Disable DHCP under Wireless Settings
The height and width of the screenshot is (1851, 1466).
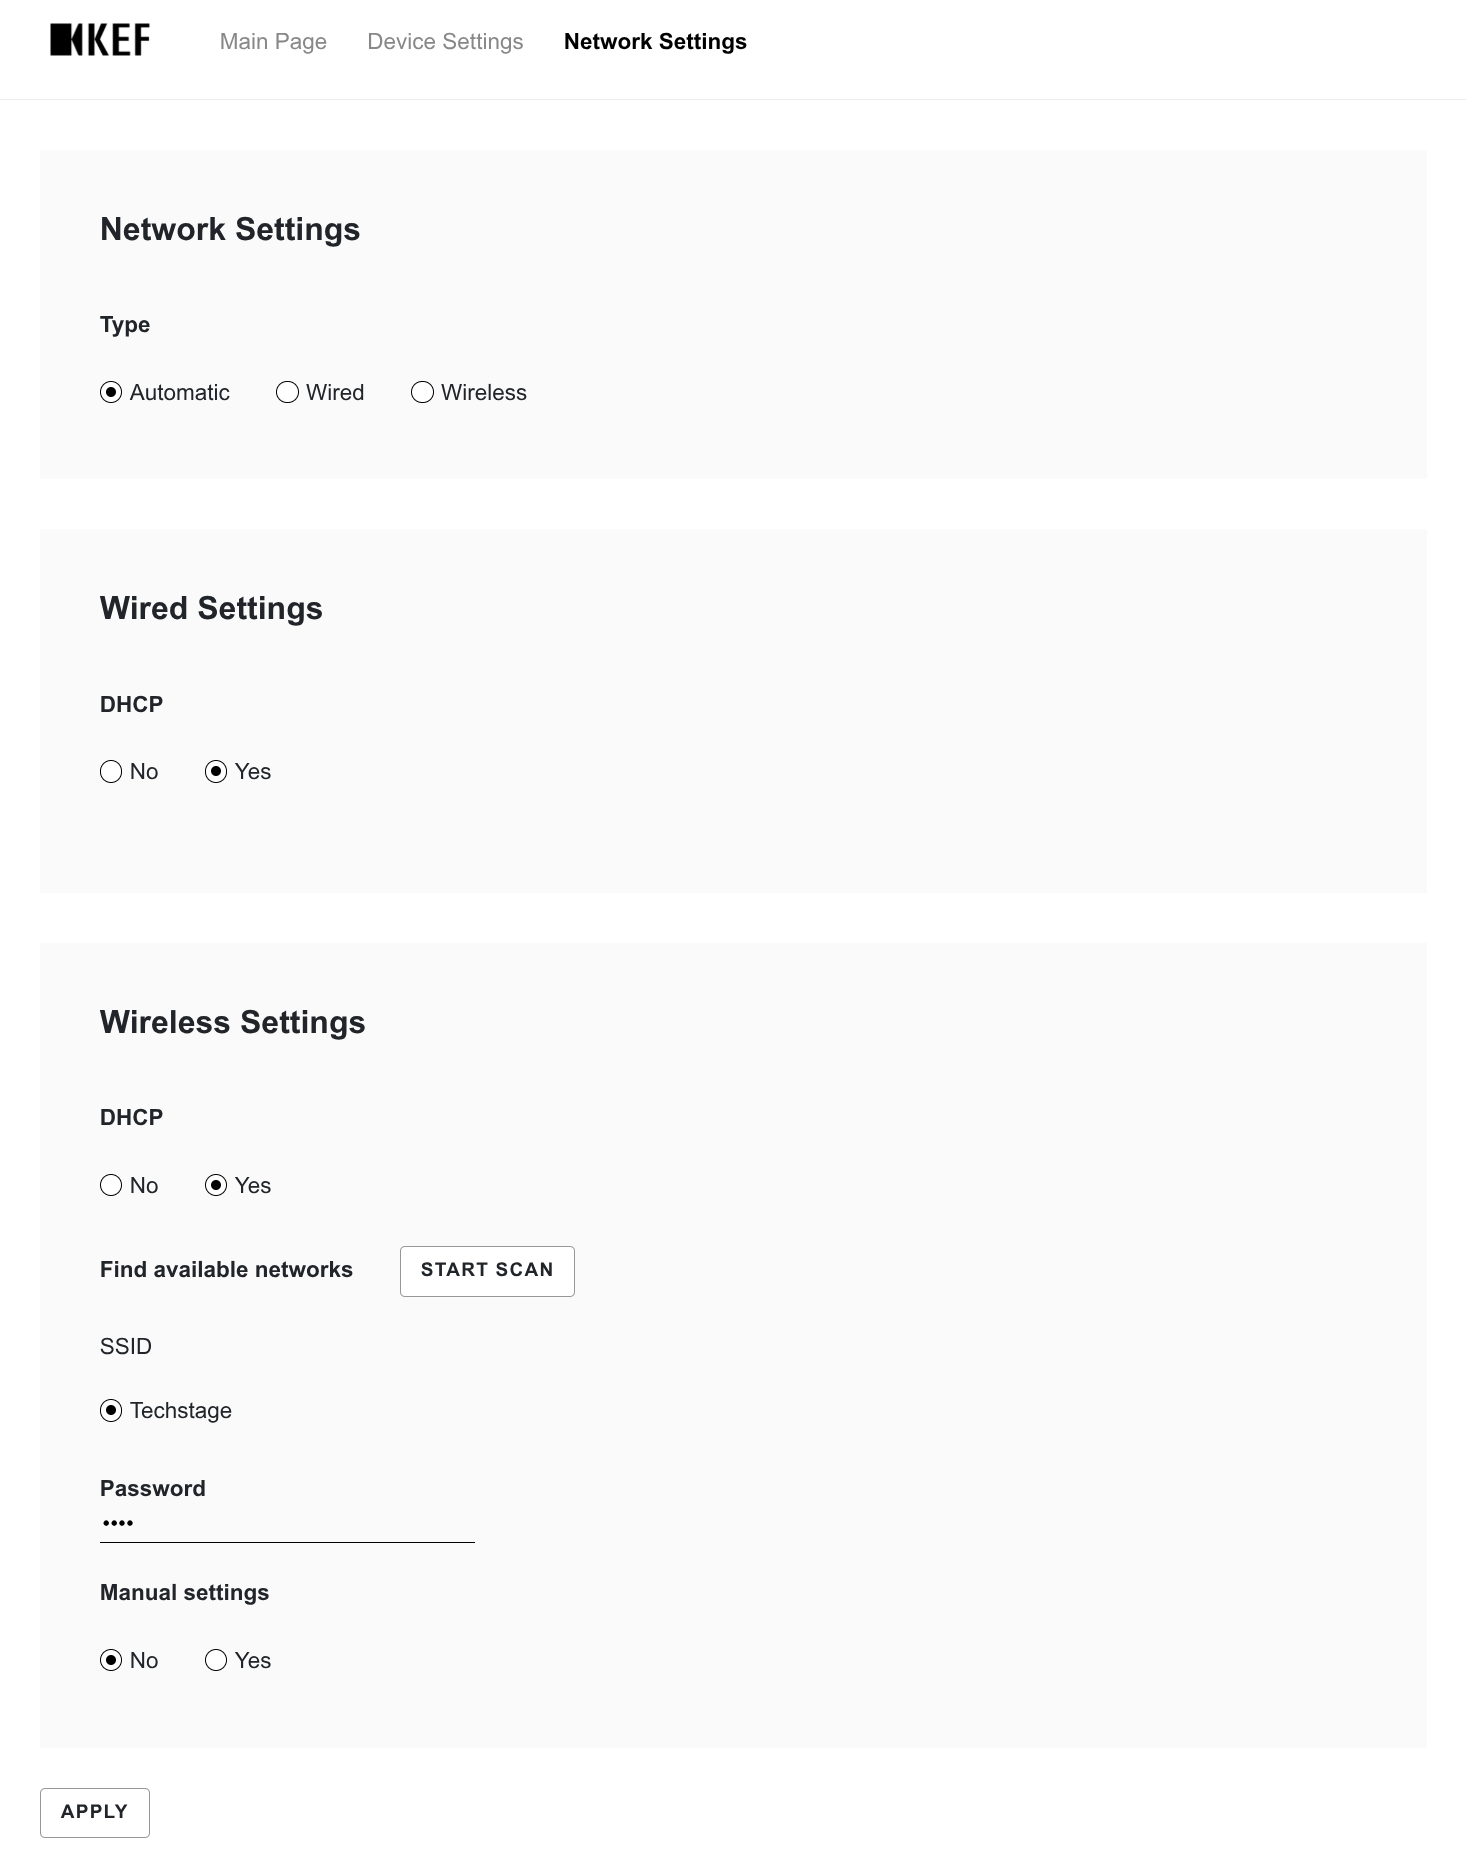111,1186
